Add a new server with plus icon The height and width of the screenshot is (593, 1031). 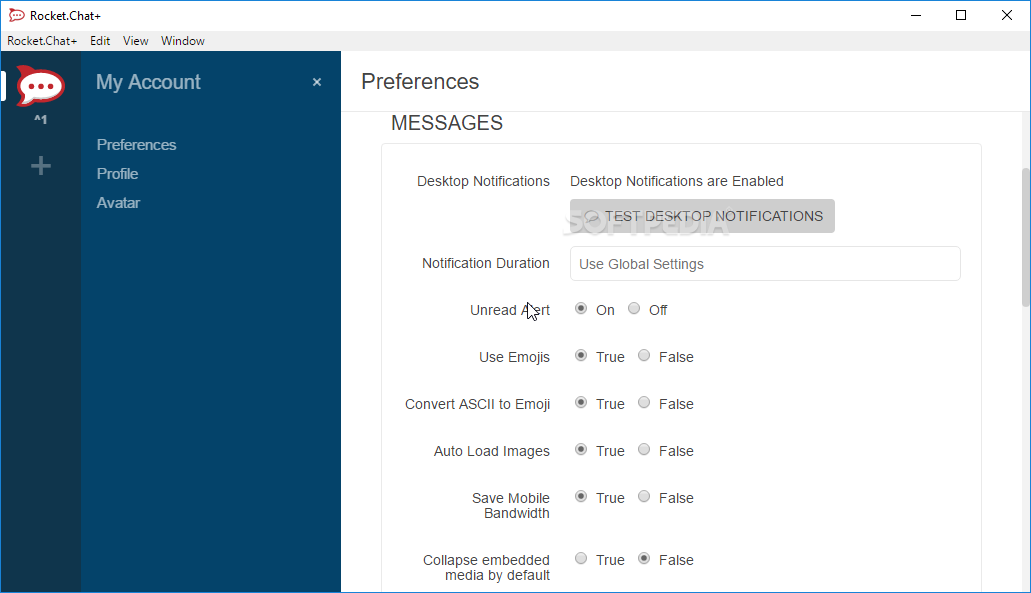click(x=41, y=166)
